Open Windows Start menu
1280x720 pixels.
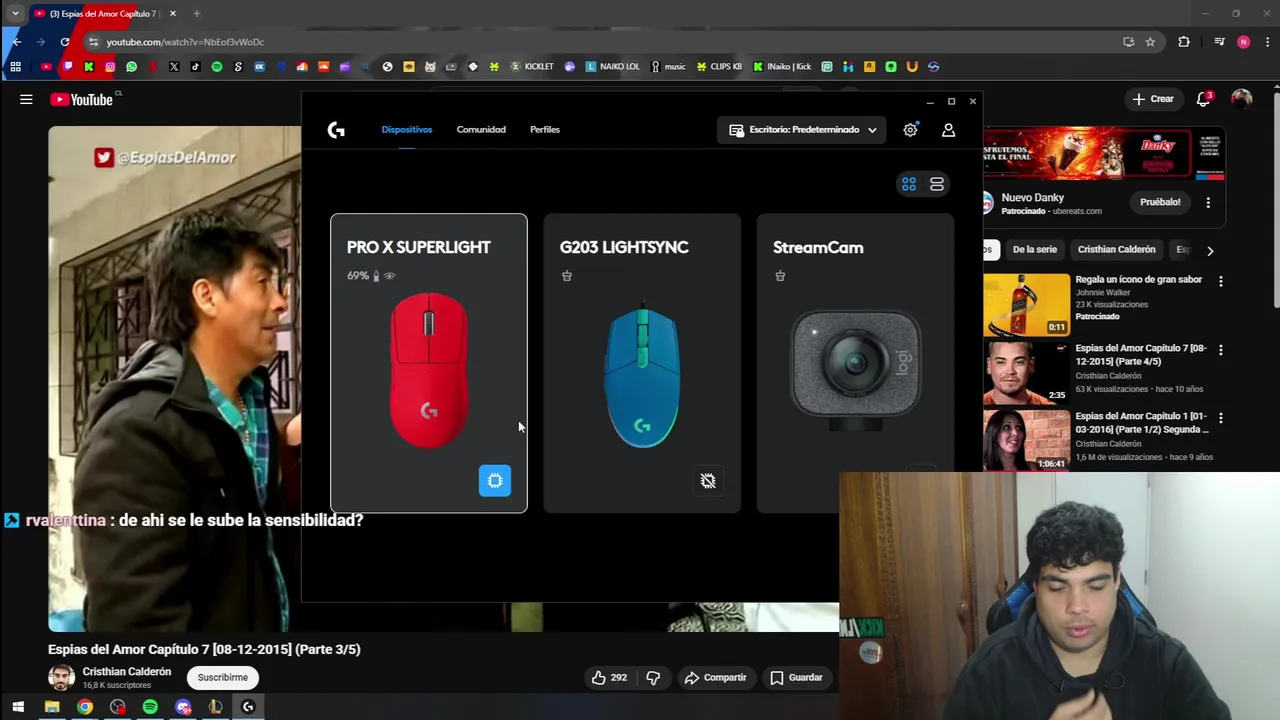point(18,707)
